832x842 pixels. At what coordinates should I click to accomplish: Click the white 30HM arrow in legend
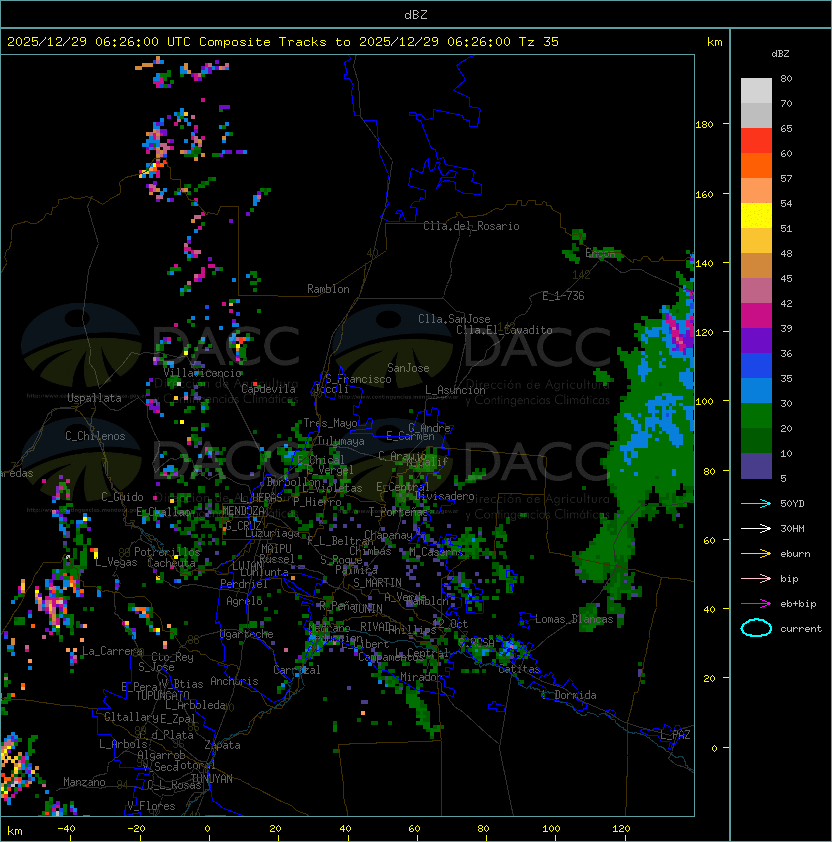coord(756,528)
